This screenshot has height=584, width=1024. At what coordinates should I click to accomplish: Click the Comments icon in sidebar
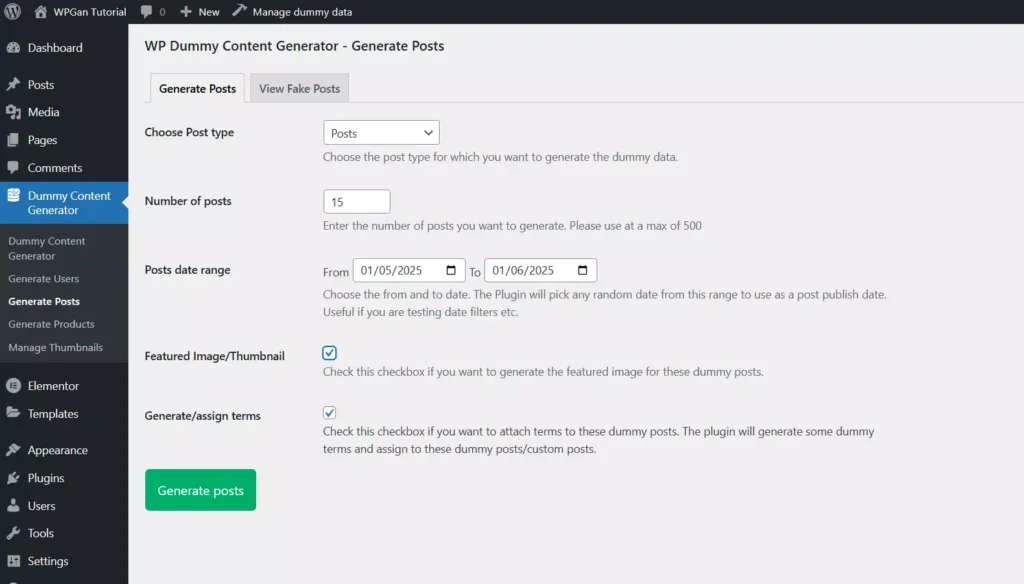[x=13, y=167]
